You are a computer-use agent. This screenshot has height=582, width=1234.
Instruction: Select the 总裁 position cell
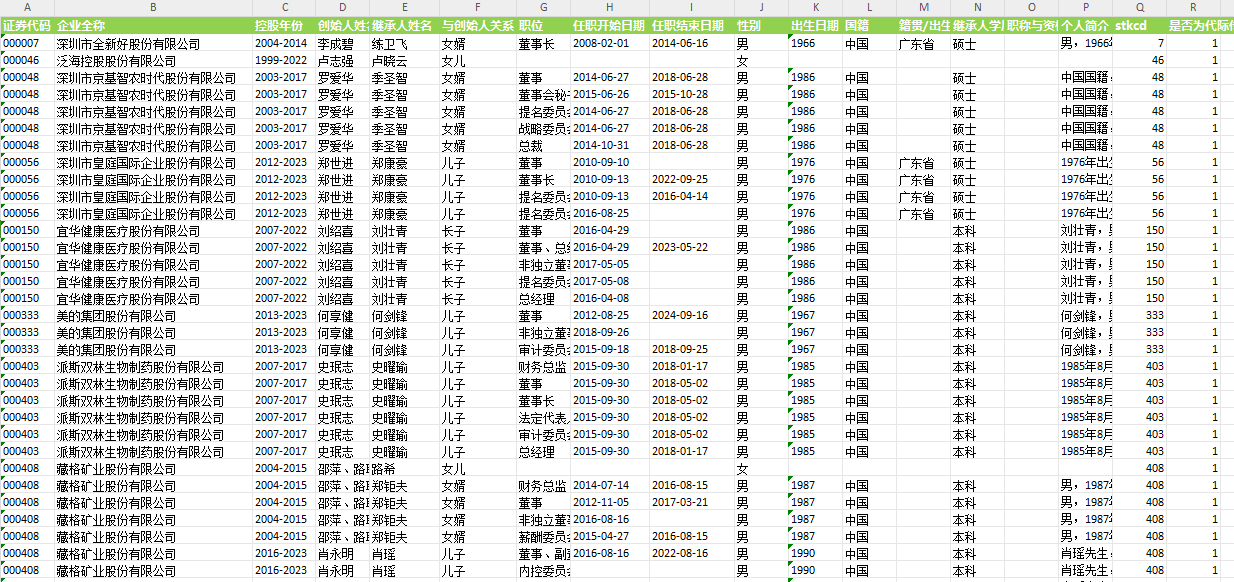543,146
